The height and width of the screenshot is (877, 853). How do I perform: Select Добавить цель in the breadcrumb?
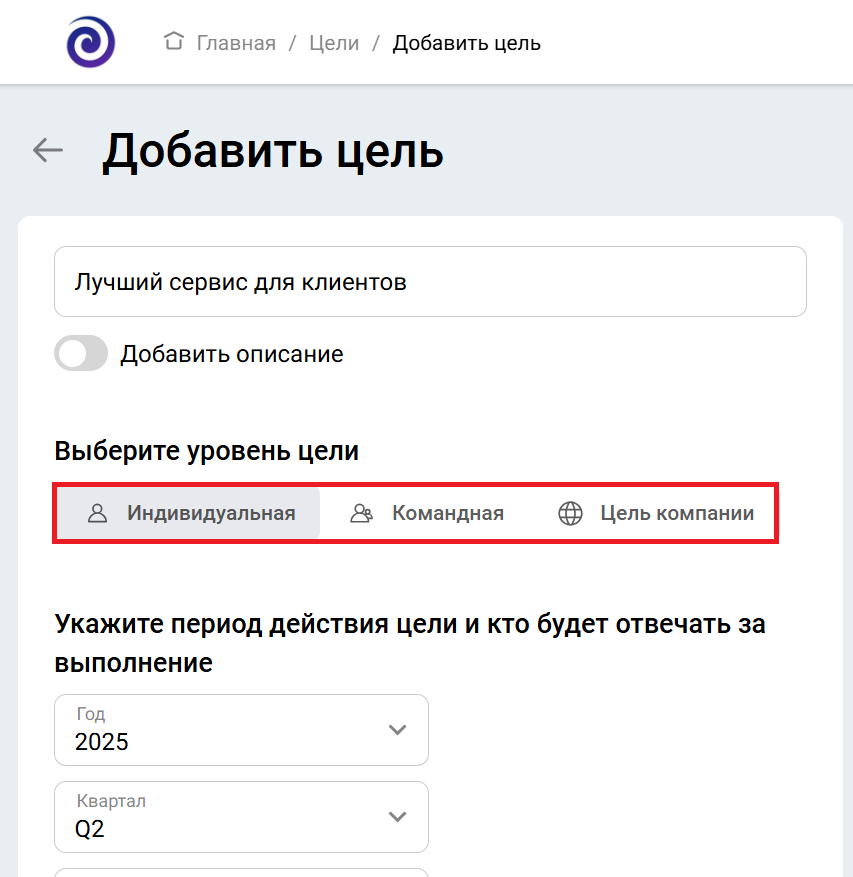pos(466,42)
